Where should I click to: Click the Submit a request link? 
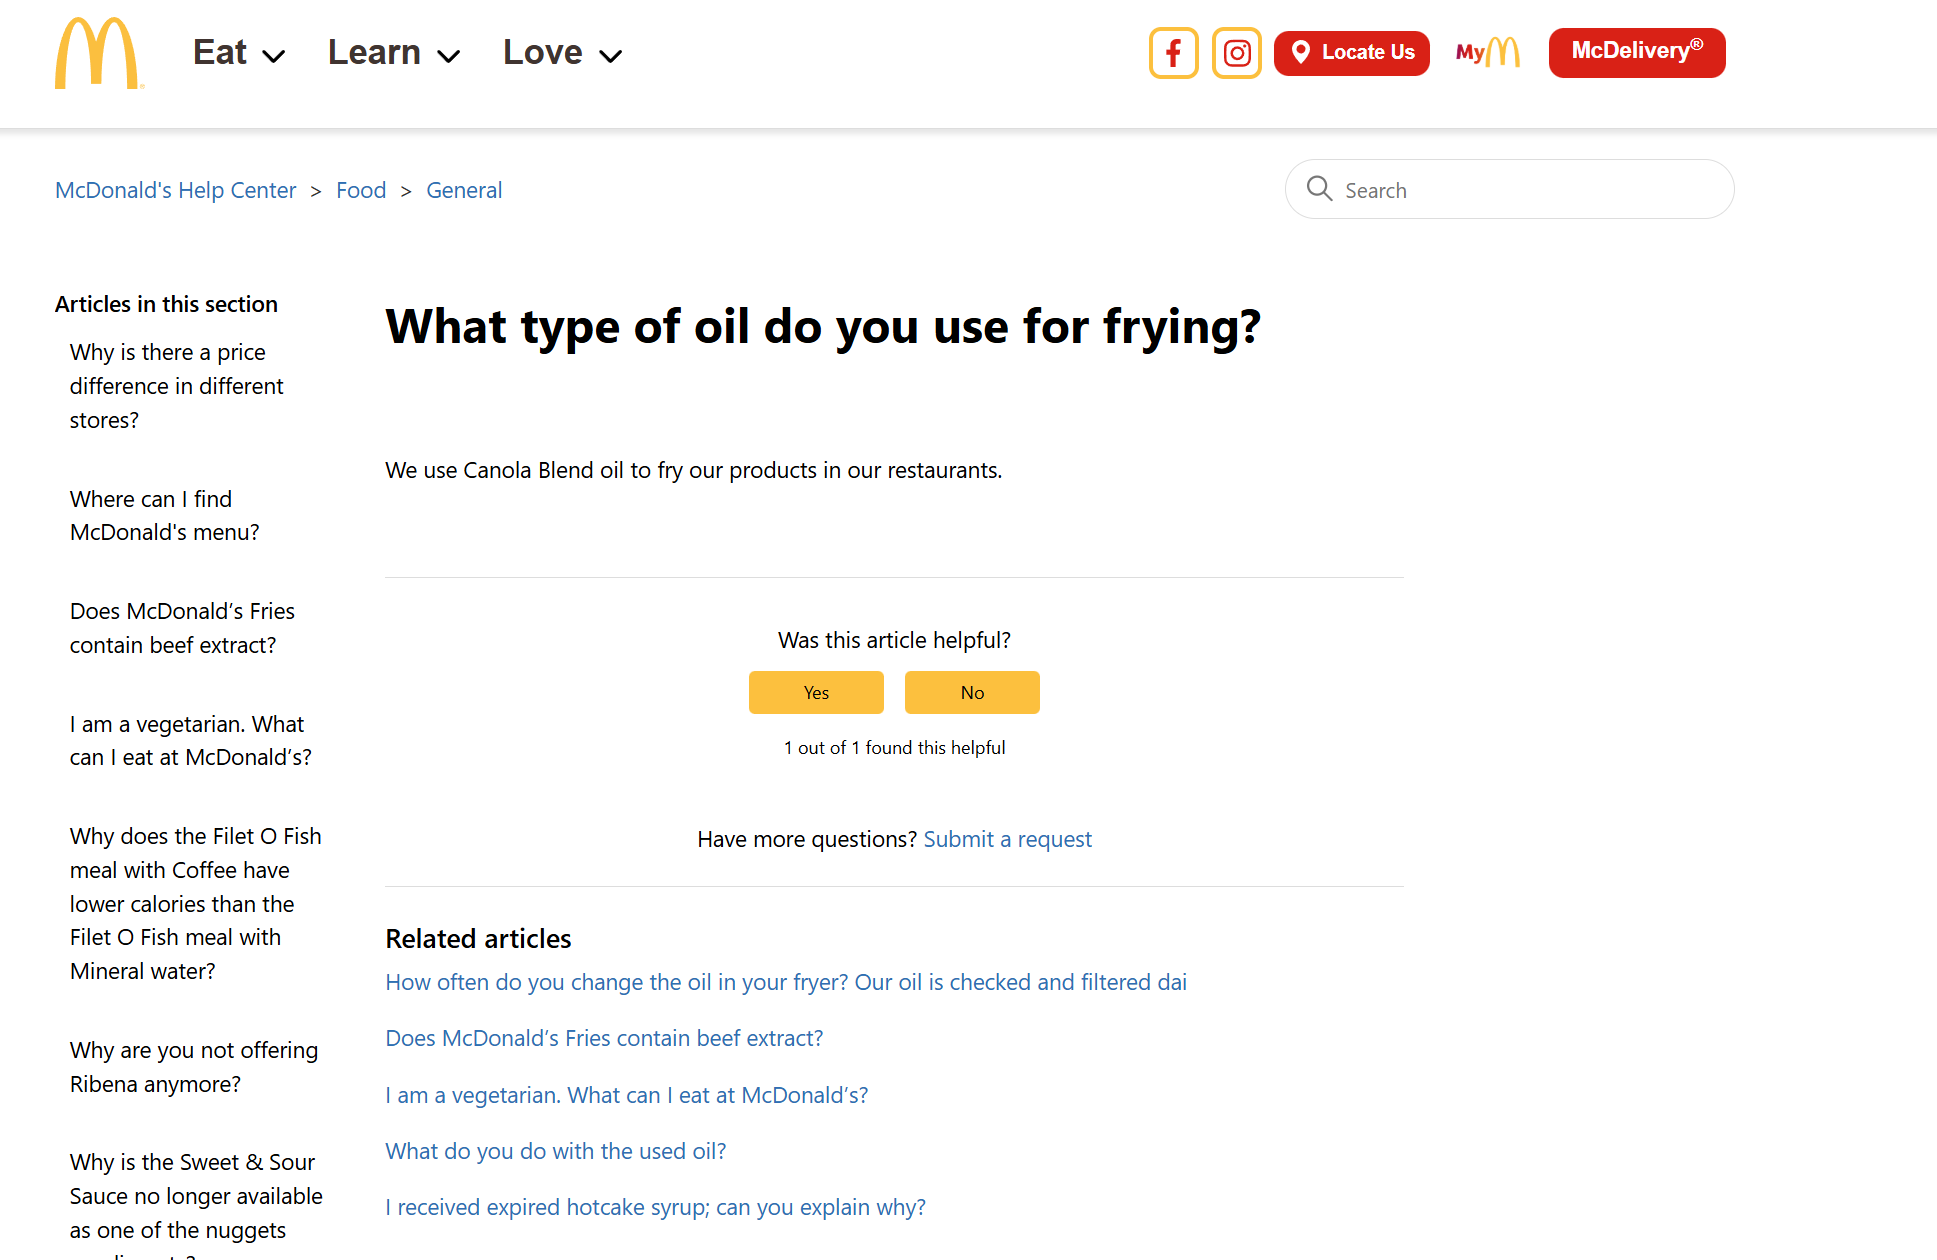(1007, 839)
